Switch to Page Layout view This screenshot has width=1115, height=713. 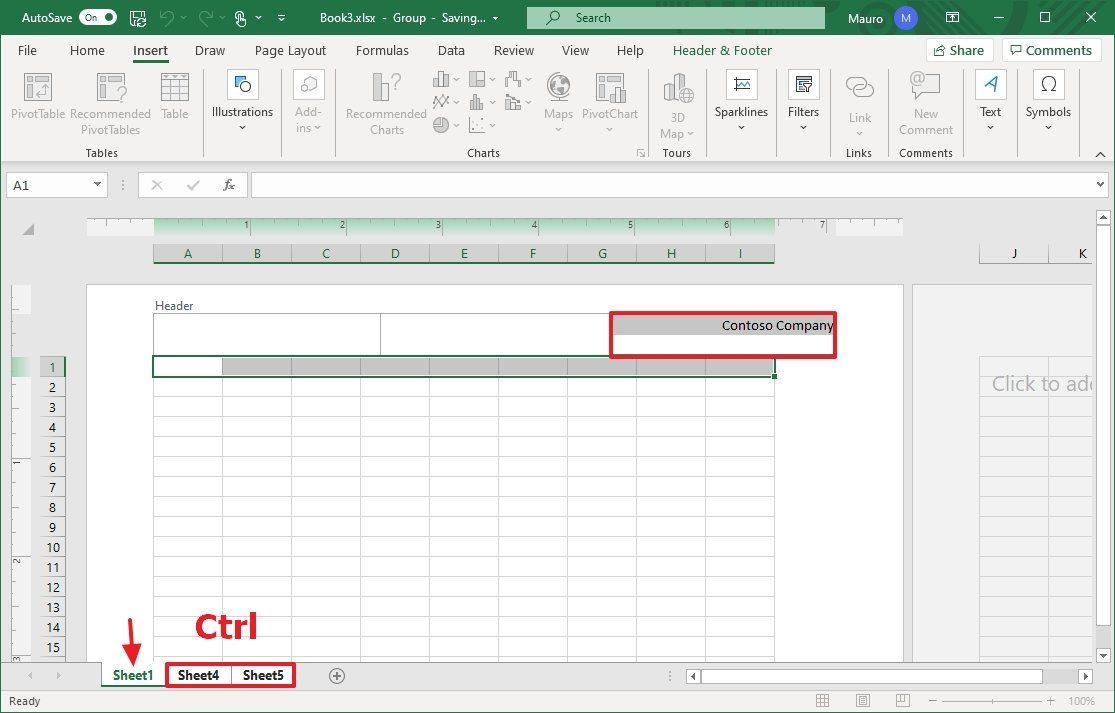tap(862, 700)
